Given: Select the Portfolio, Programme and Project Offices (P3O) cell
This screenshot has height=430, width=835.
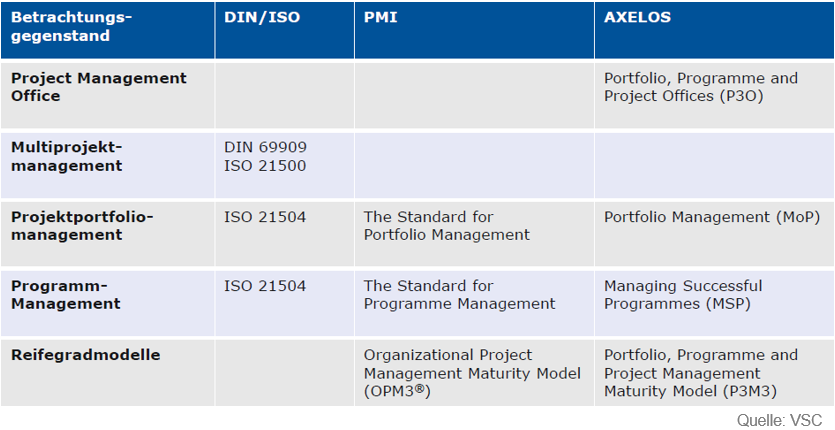Looking at the screenshot, I should (700, 87).
